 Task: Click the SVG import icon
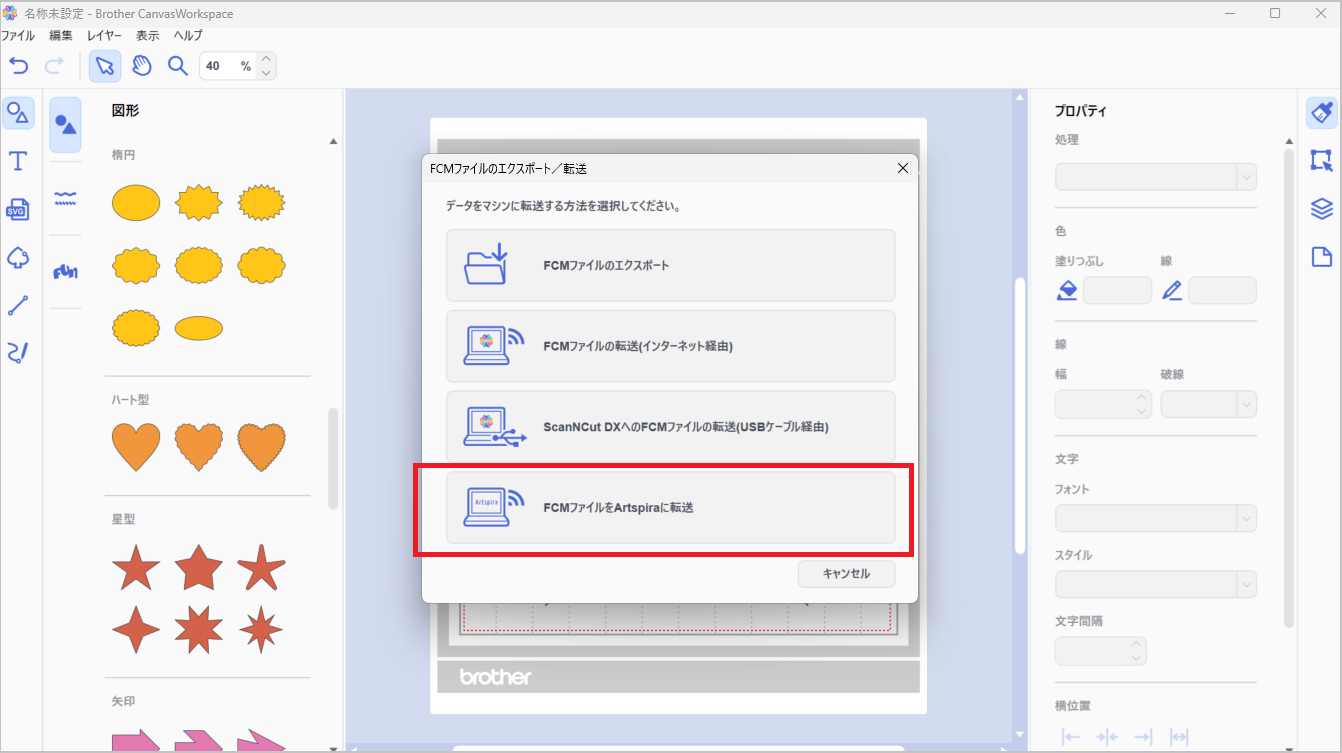(x=17, y=209)
